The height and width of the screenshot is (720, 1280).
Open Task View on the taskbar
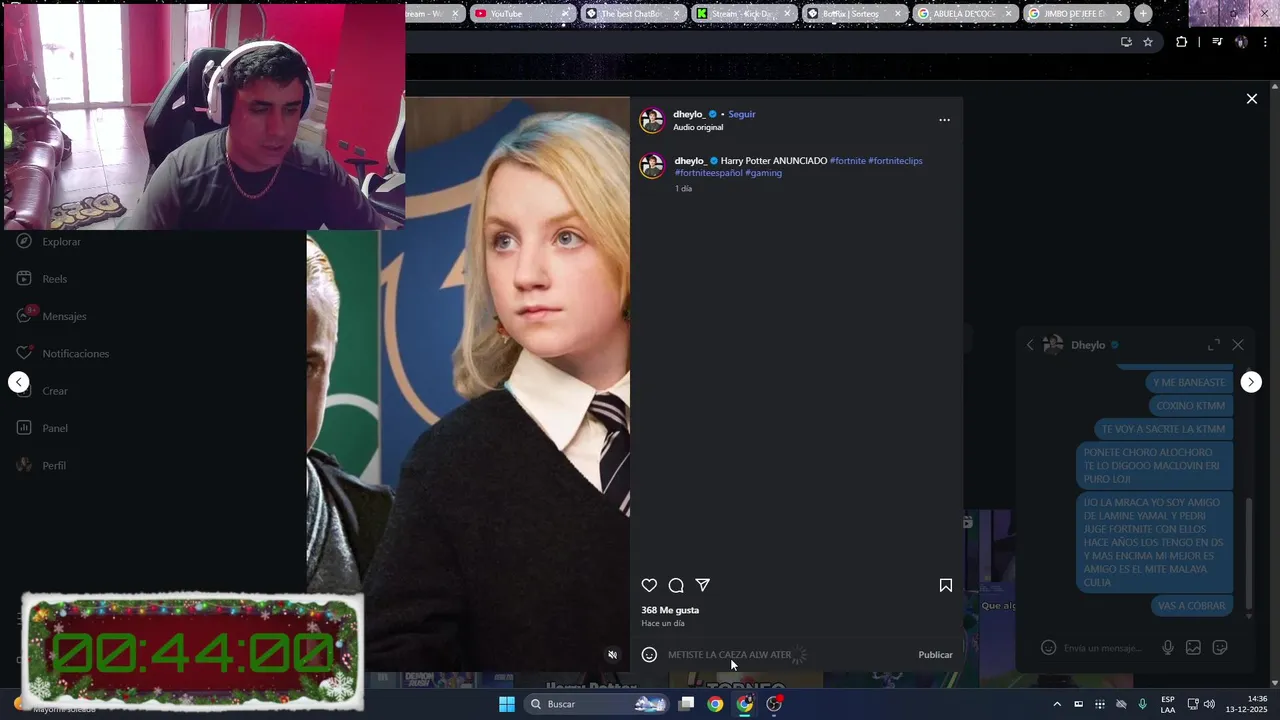686,704
